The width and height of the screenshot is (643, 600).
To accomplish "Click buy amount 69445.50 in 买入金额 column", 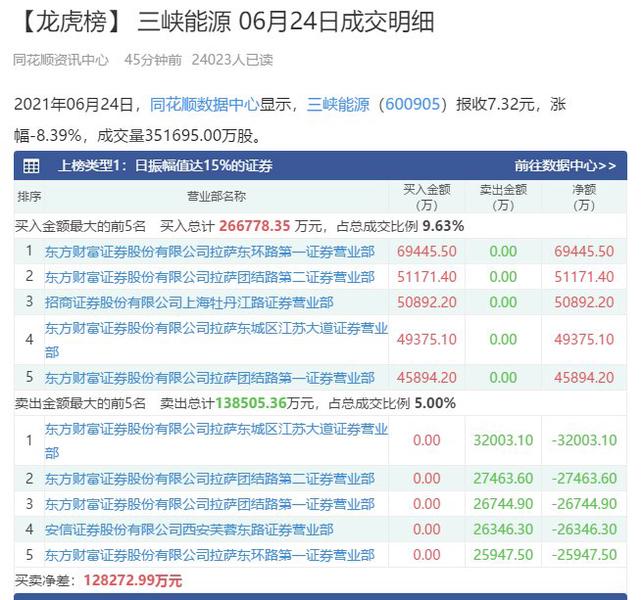I will 426,251.
